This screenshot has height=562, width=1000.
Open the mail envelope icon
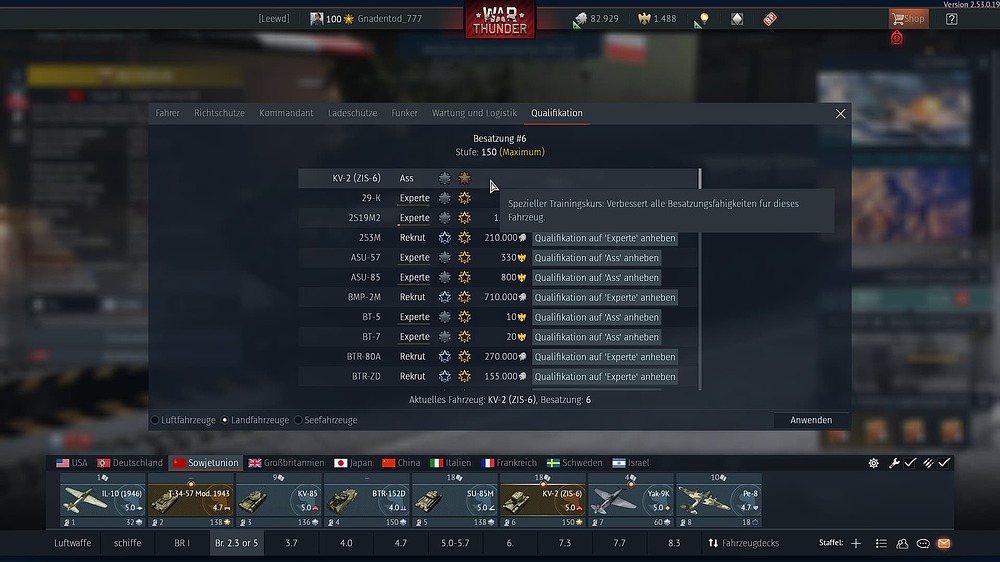point(944,544)
